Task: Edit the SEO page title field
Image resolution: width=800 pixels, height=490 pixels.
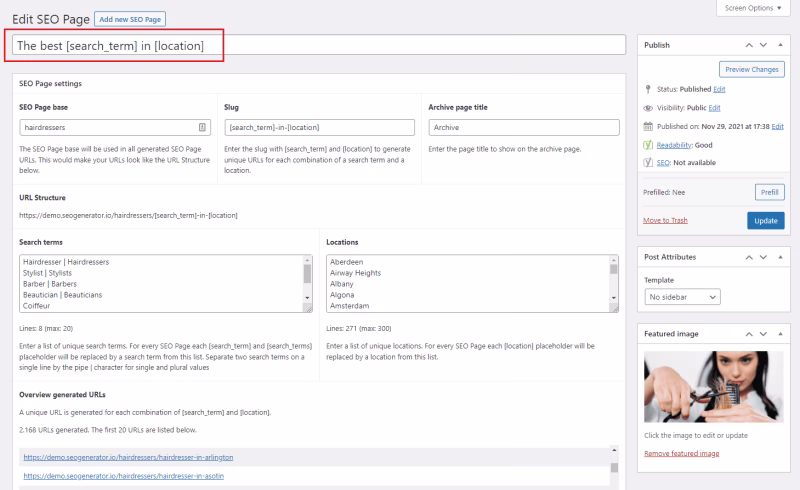Action: click(x=319, y=45)
